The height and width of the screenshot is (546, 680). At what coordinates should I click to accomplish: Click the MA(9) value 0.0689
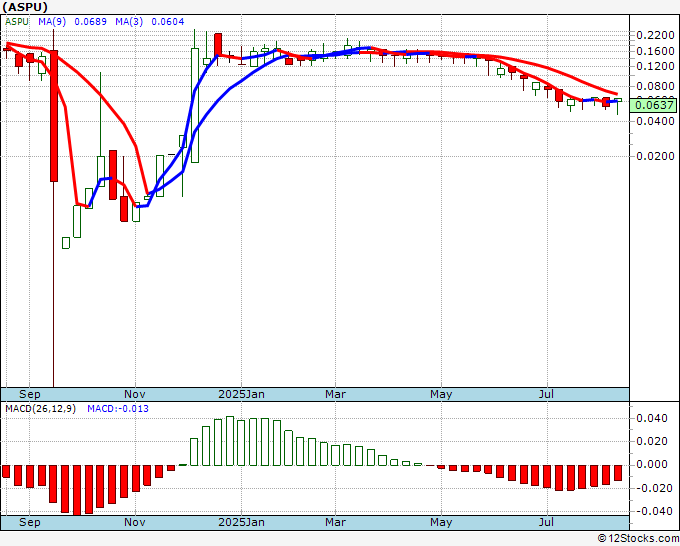click(x=90, y=22)
